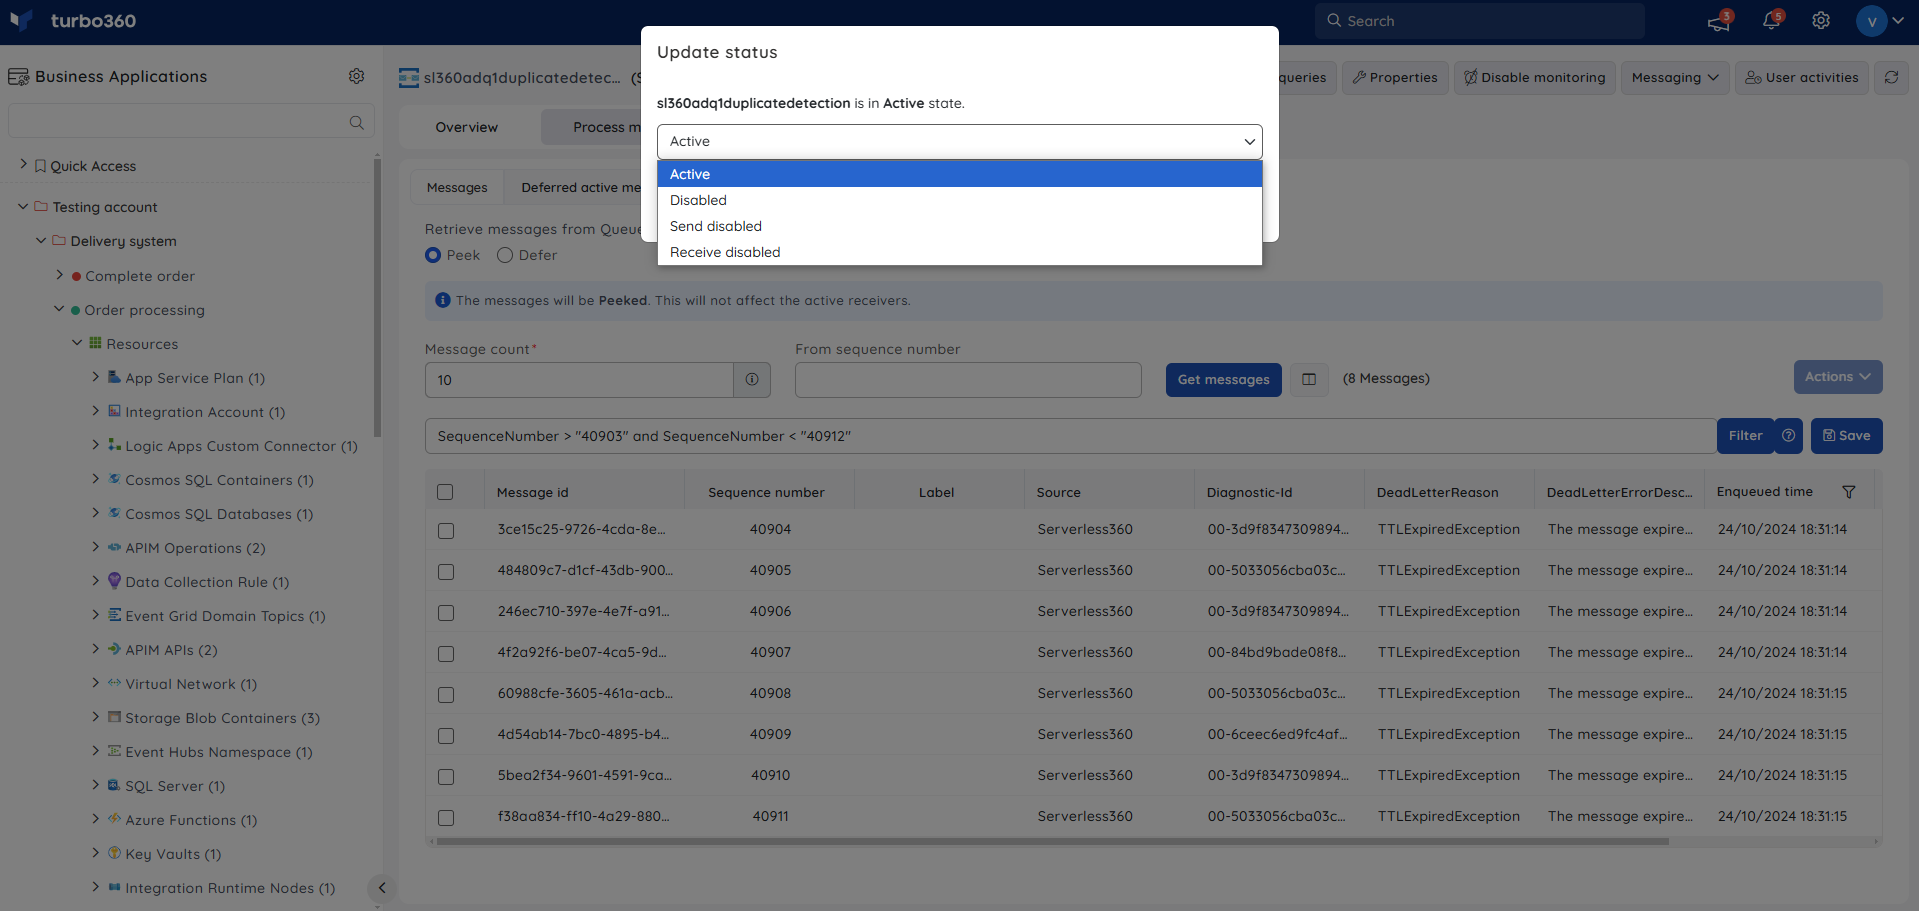
Task: Click the Virtual Network icon
Action: pyautogui.click(x=114, y=683)
